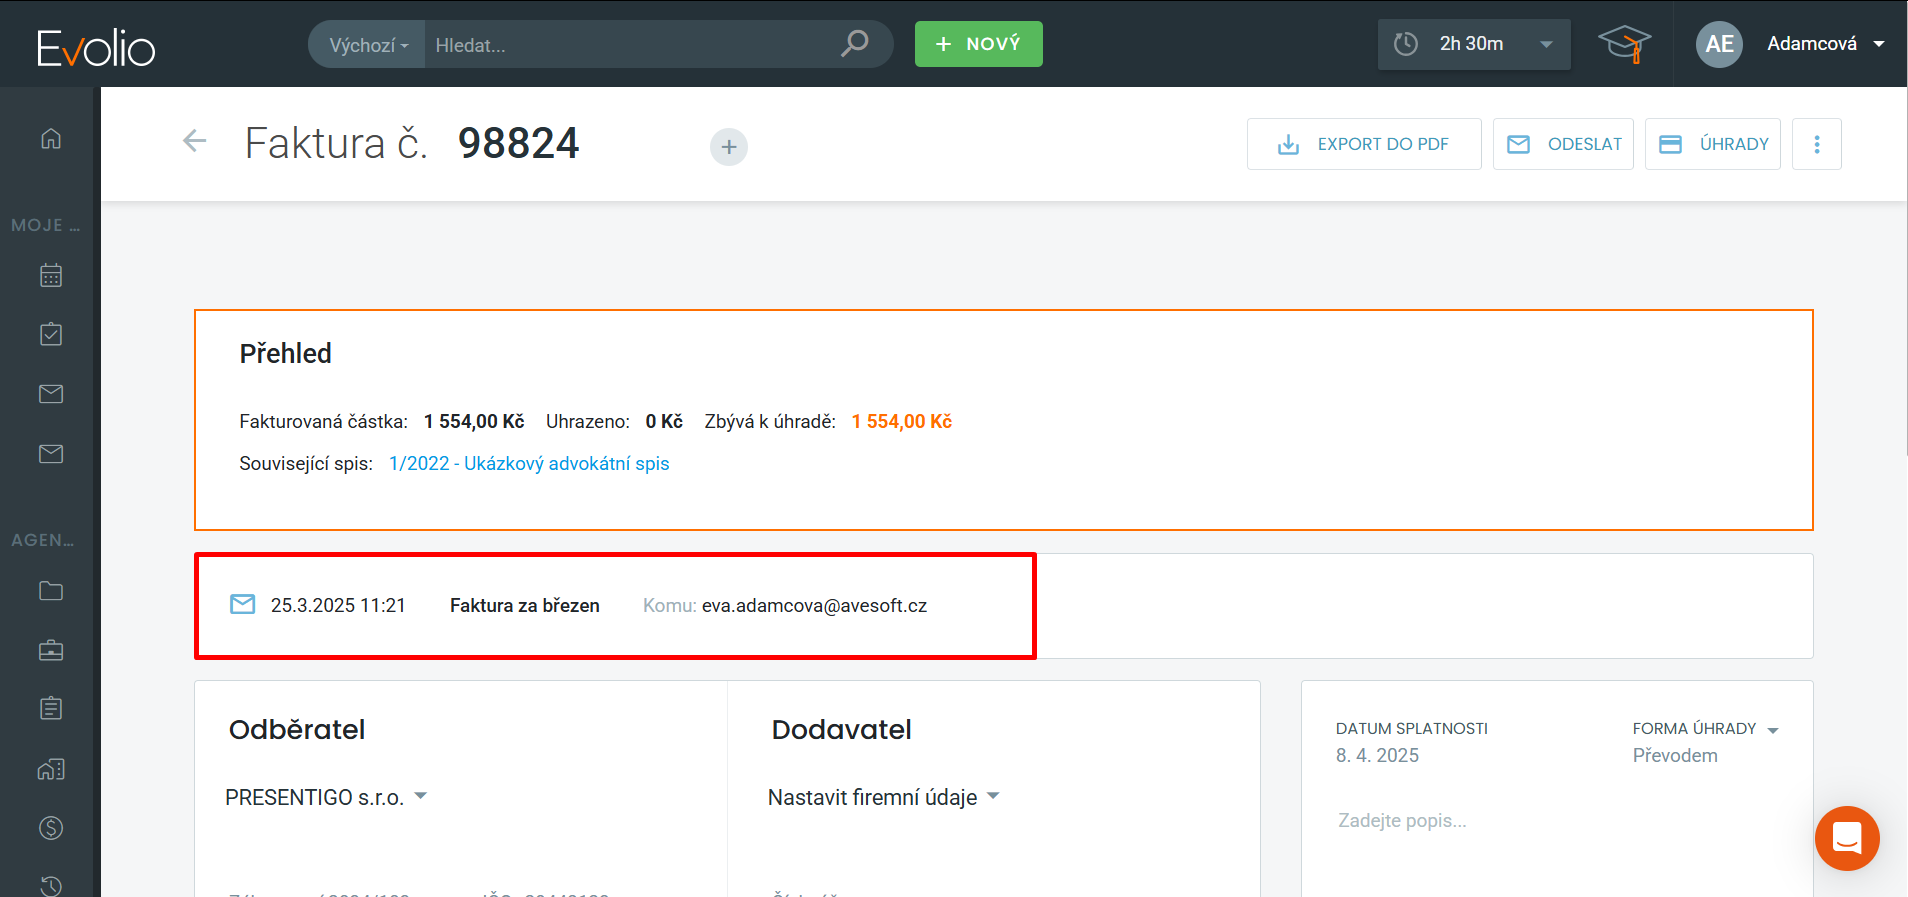Click the Export do PDF button

tap(1363, 144)
